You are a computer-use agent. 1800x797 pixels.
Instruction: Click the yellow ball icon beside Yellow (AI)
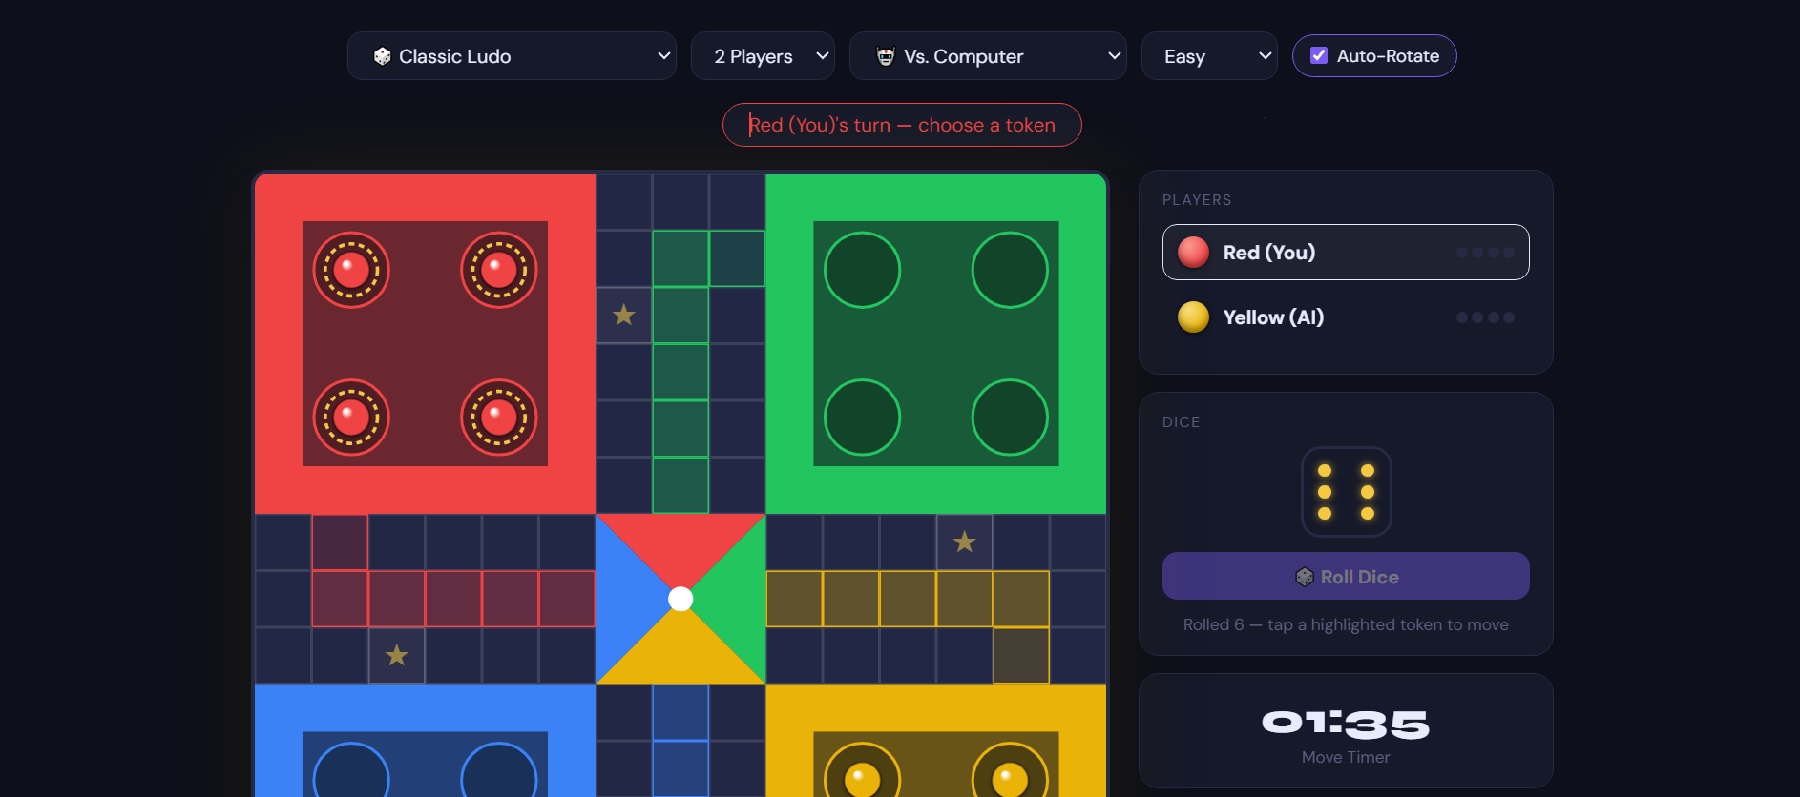[x=1193, y=317]
